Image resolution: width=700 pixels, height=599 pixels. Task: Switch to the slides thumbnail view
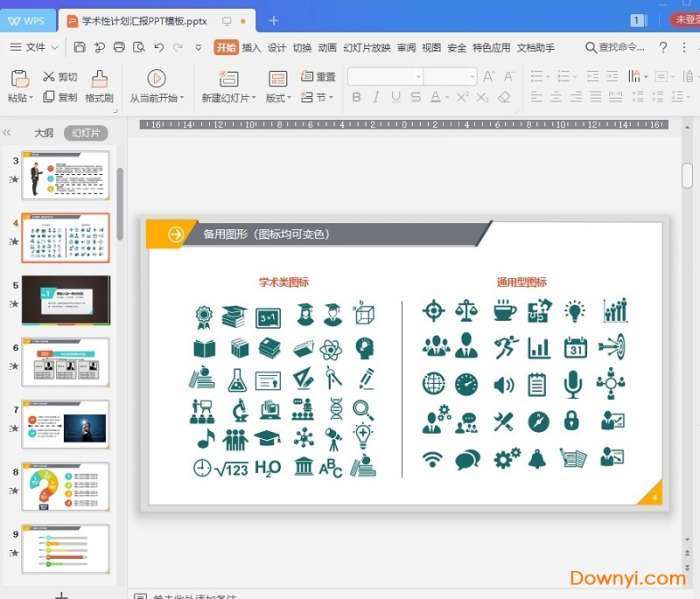point(86,133)
